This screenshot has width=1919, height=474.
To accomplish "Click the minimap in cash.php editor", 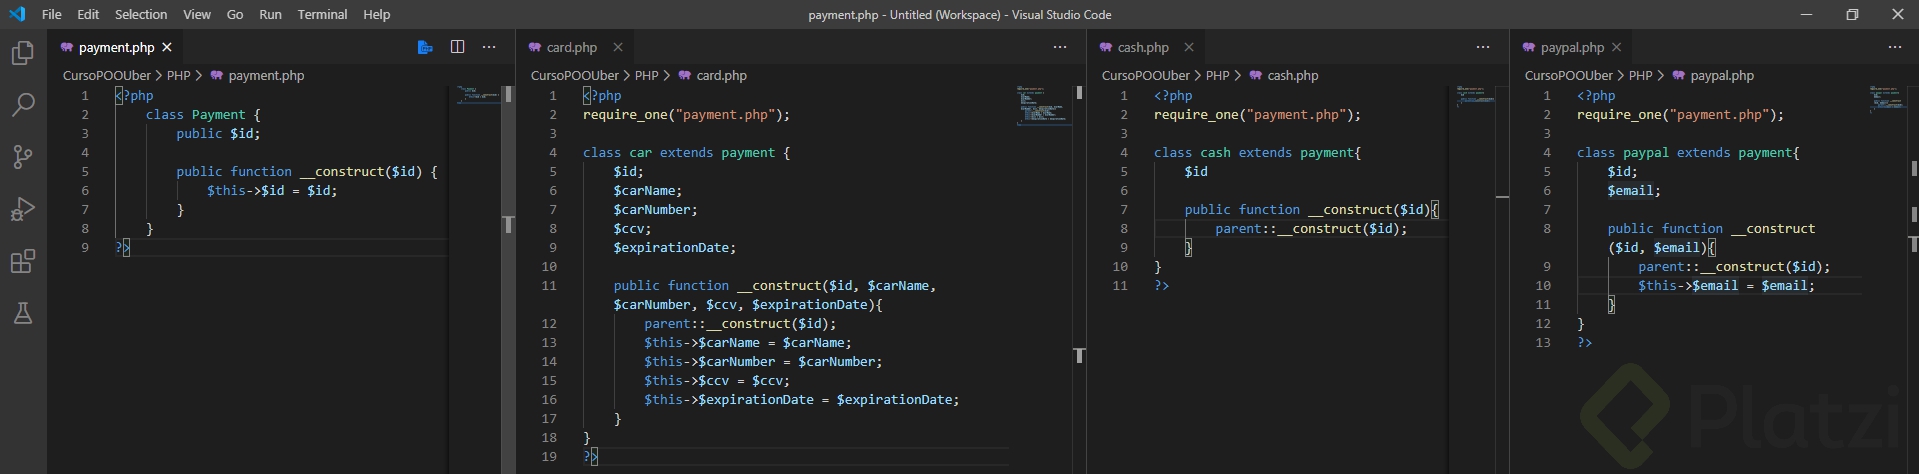I will click(1476, 97).
